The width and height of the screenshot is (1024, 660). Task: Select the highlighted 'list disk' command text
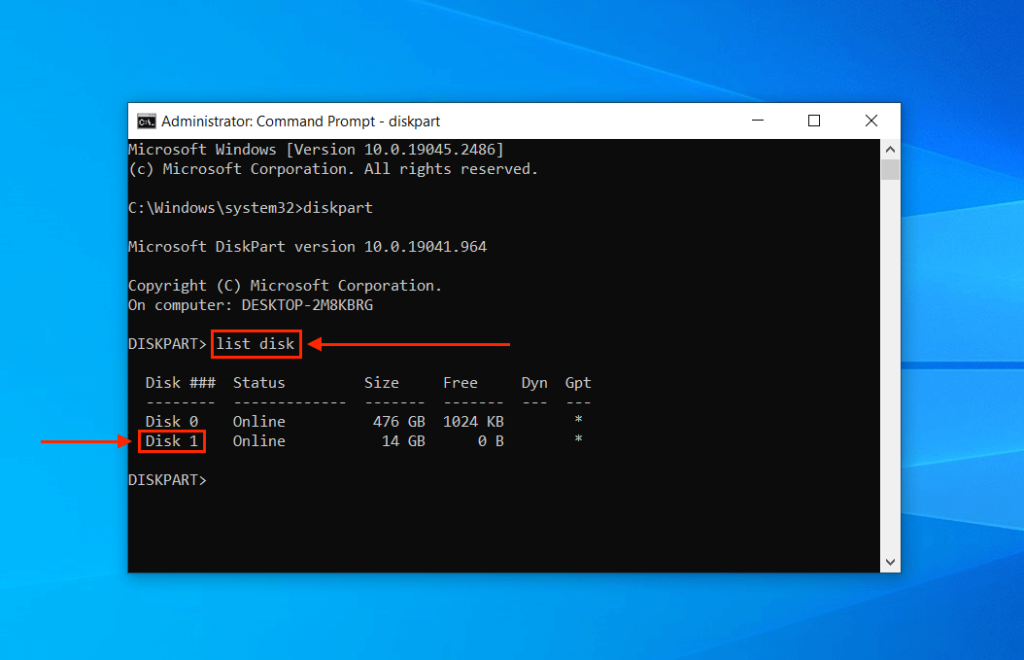pos(256,344)
